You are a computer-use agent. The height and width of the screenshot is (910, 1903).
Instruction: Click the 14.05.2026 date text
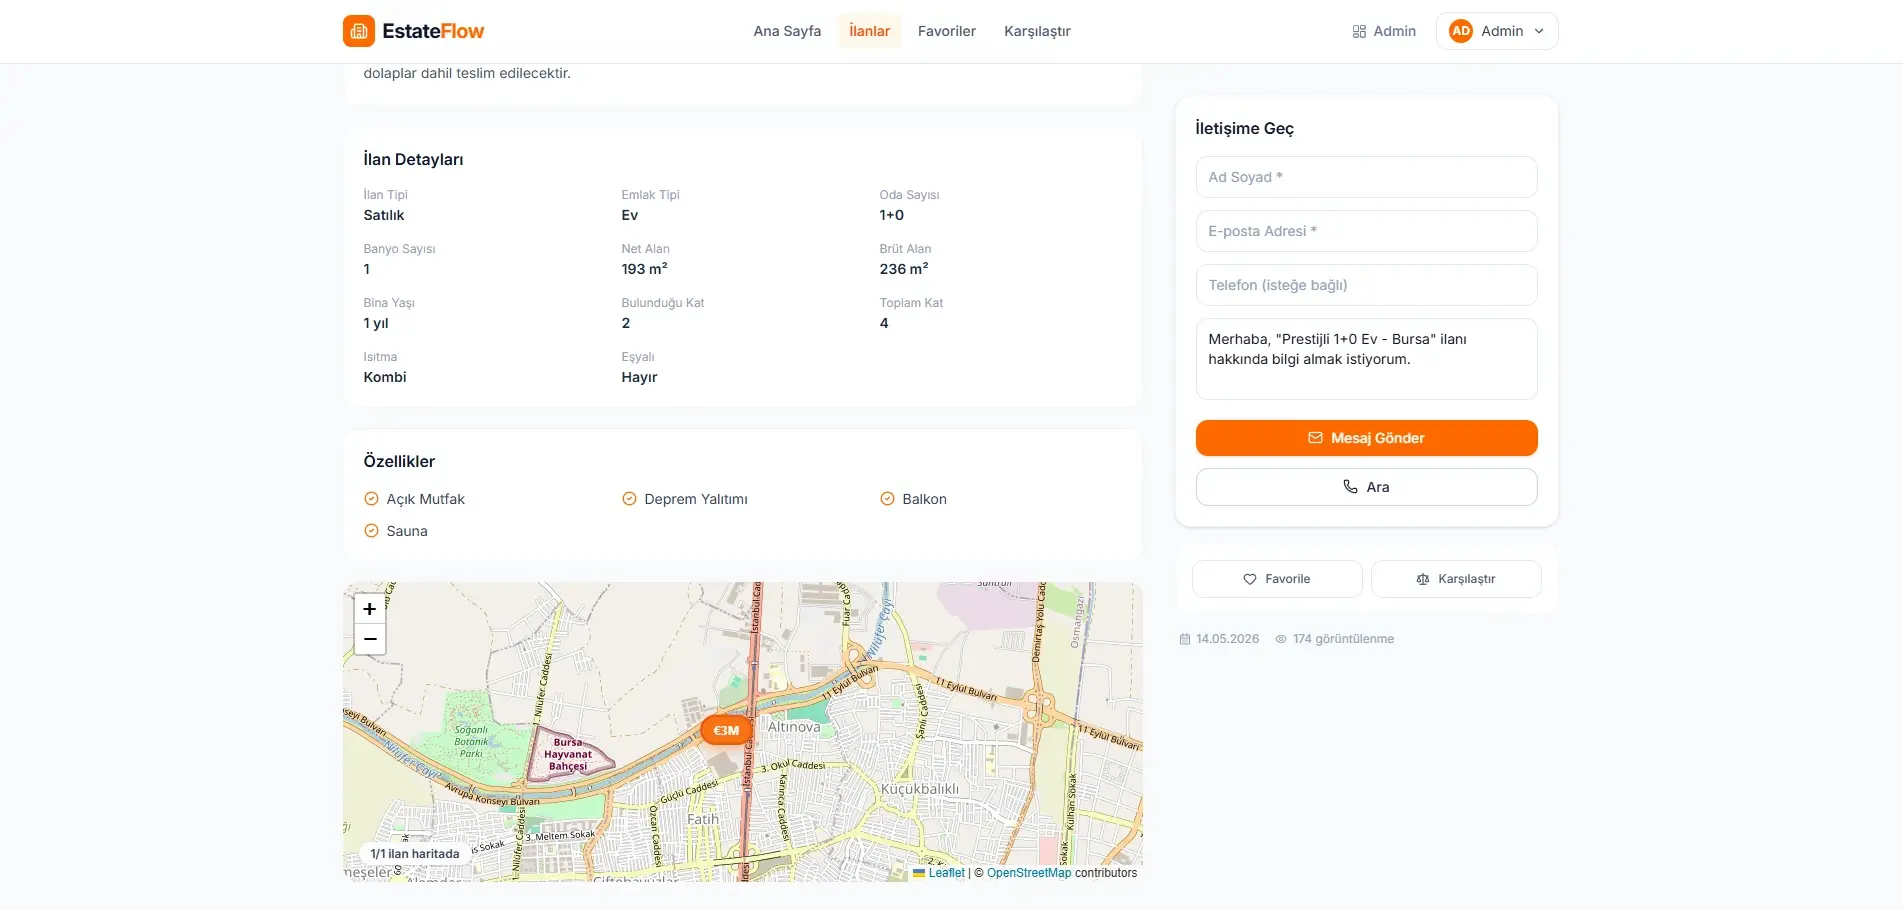click(x=1227, y=639)
